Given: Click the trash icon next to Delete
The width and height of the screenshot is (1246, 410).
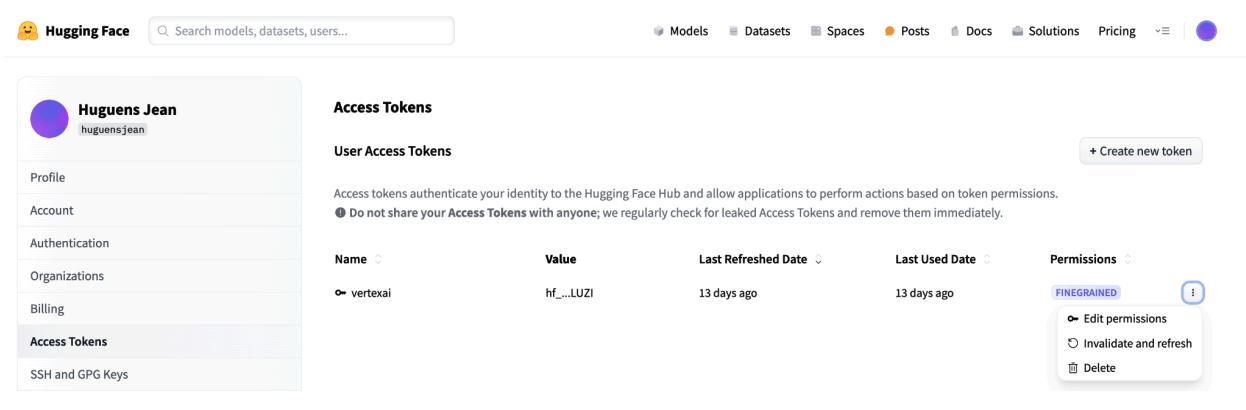Looking at the screenshot, I should coord(1073,368).
